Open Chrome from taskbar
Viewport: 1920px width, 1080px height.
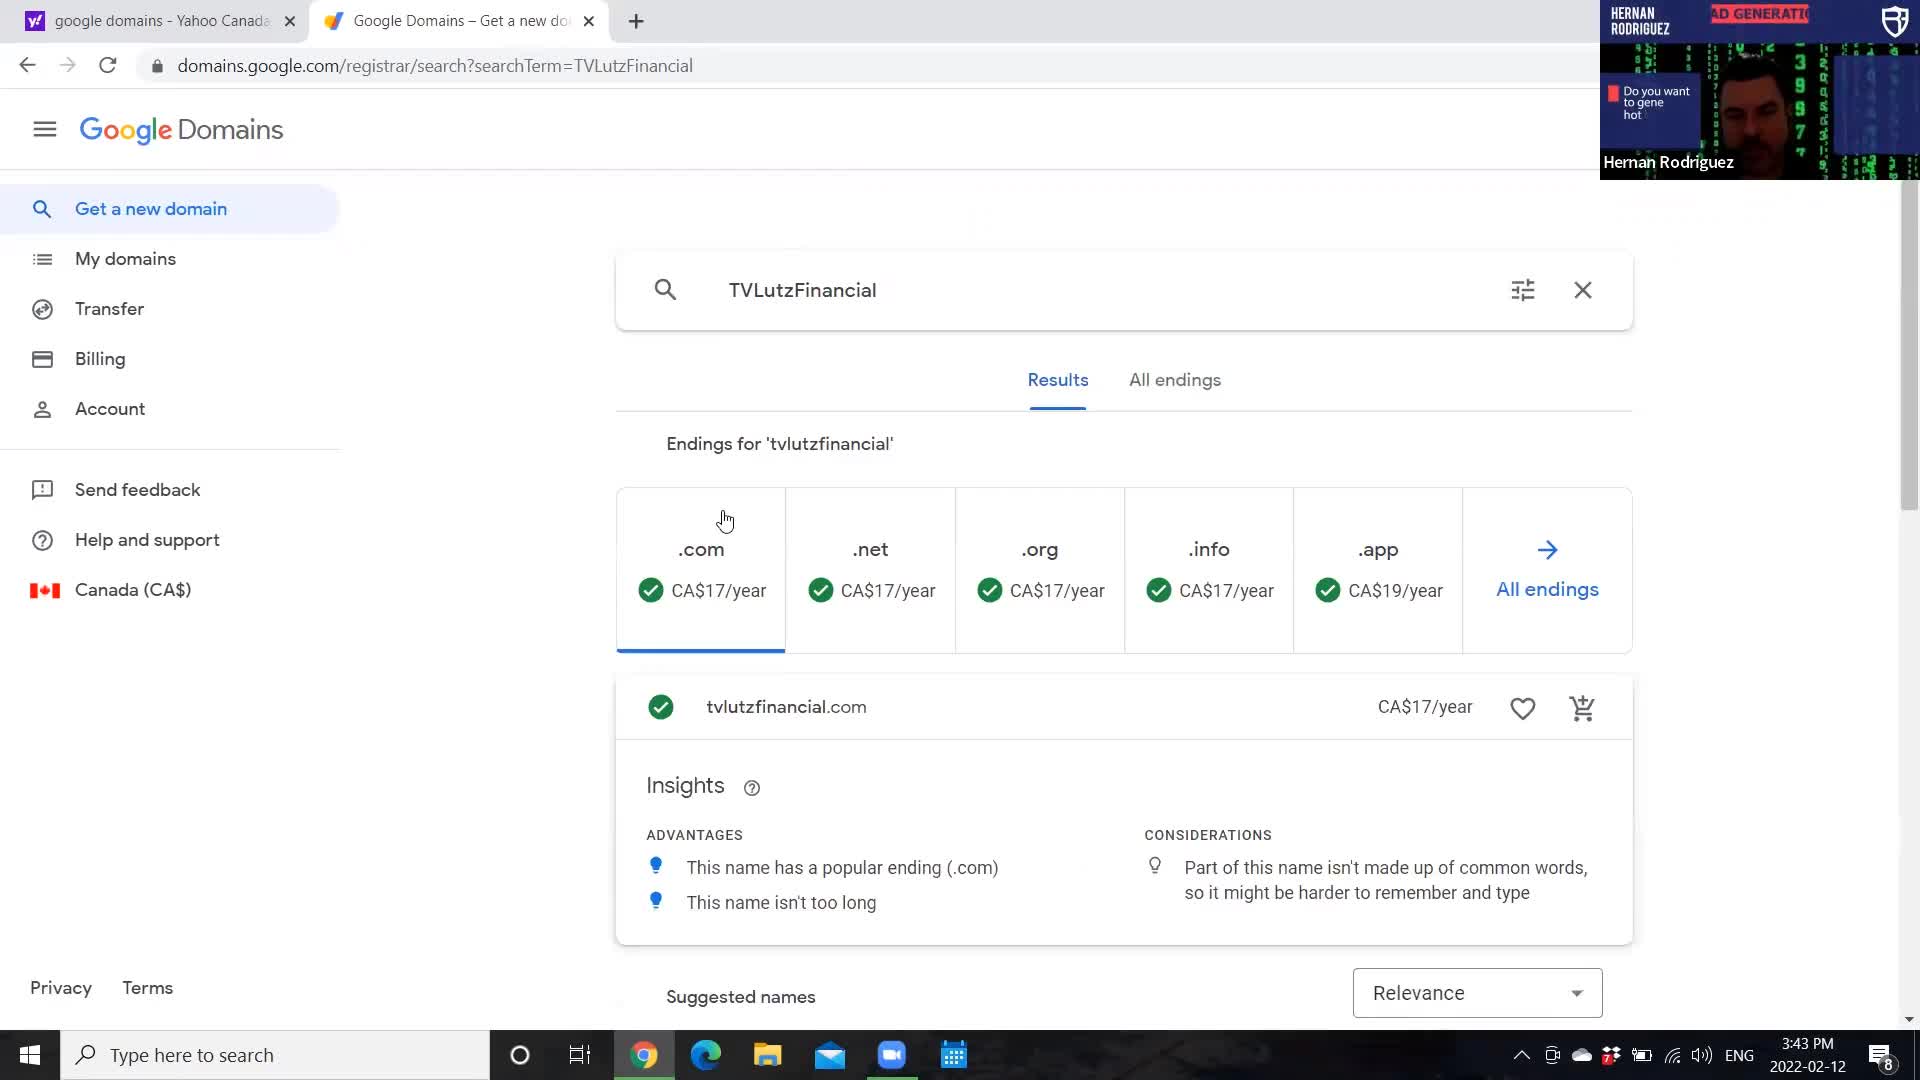tap(644, 1055)
